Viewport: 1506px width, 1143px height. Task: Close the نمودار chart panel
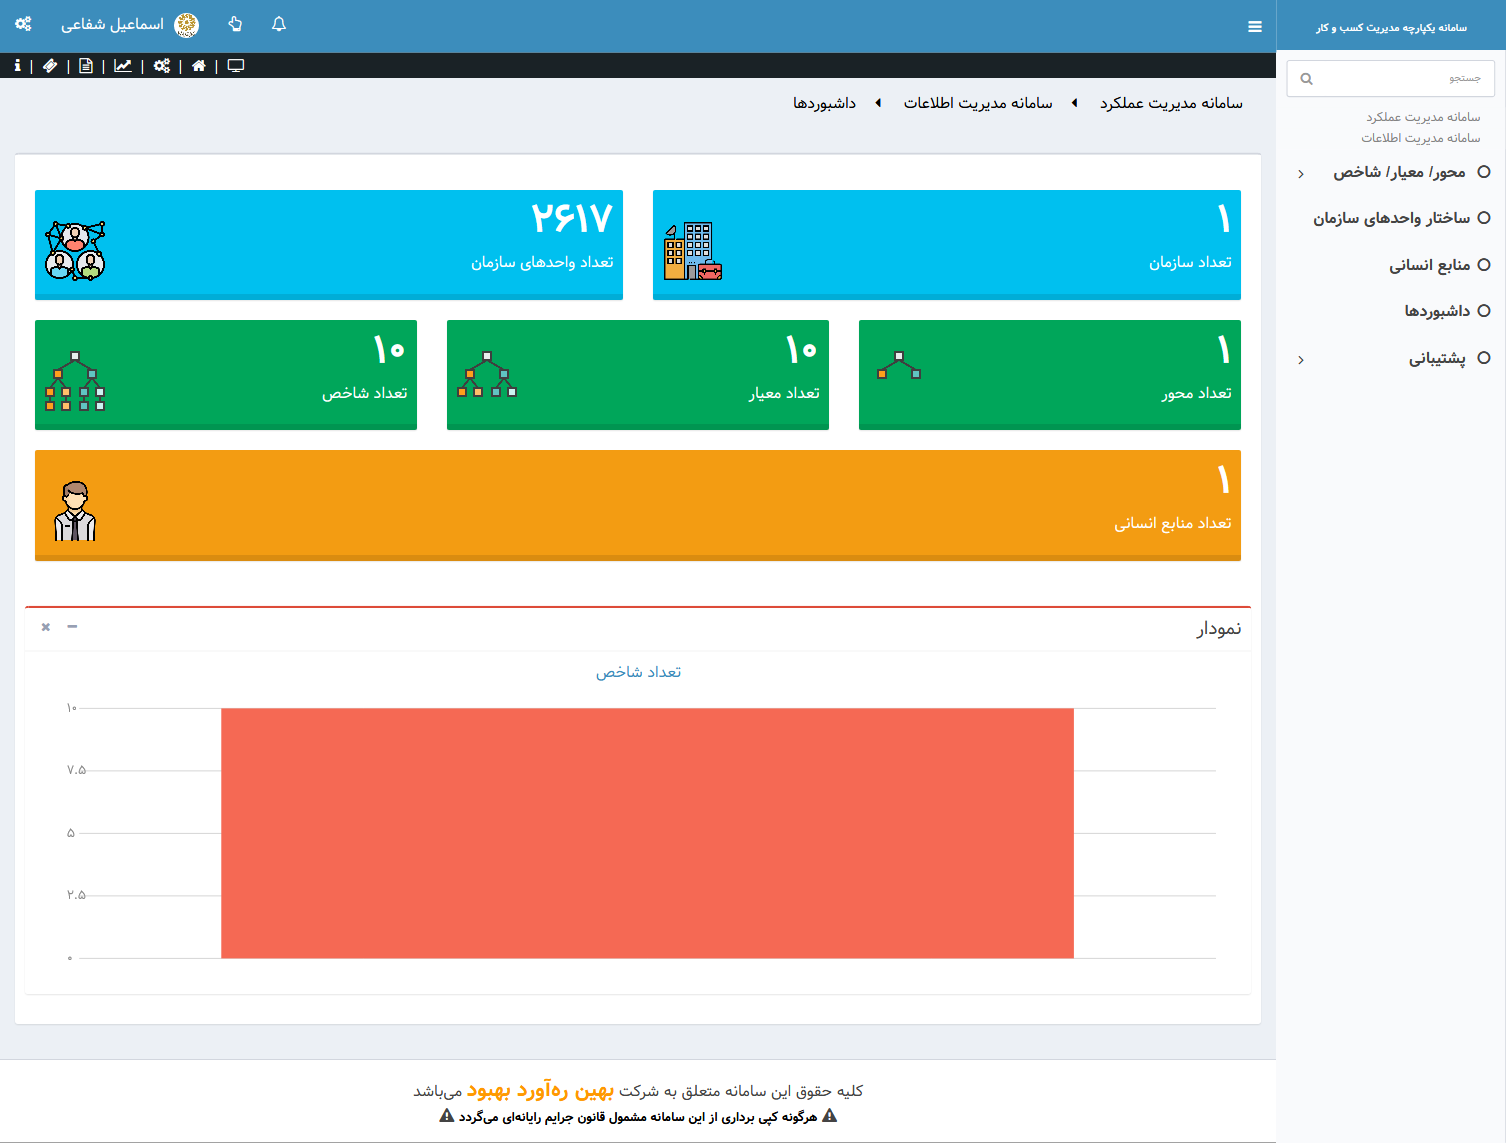(x=46, y=627)
